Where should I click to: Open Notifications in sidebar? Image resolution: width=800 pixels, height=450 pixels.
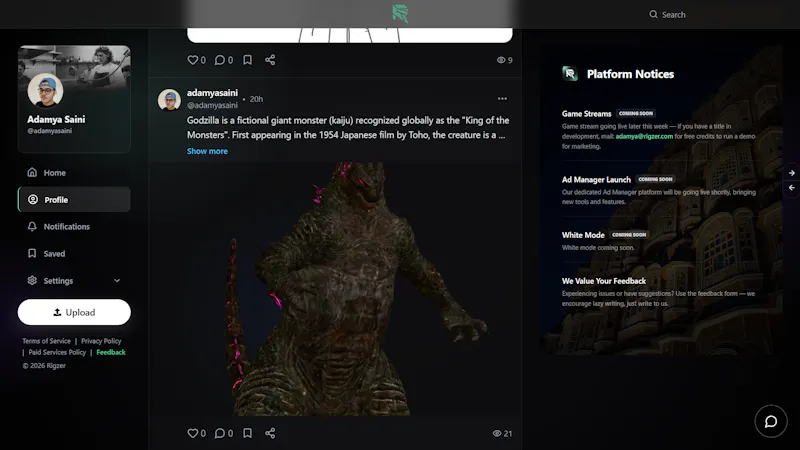[x=74, y=227]
